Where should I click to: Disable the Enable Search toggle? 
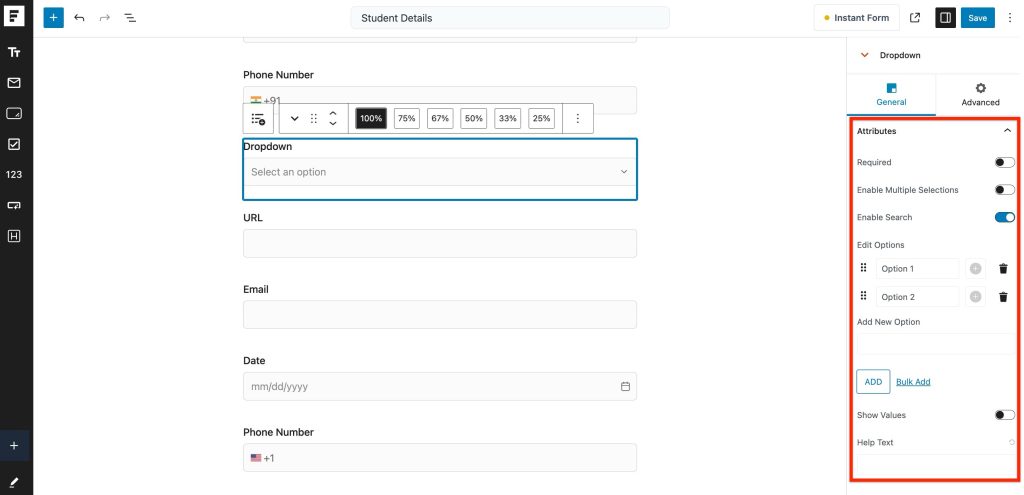tap(1004, 217)
